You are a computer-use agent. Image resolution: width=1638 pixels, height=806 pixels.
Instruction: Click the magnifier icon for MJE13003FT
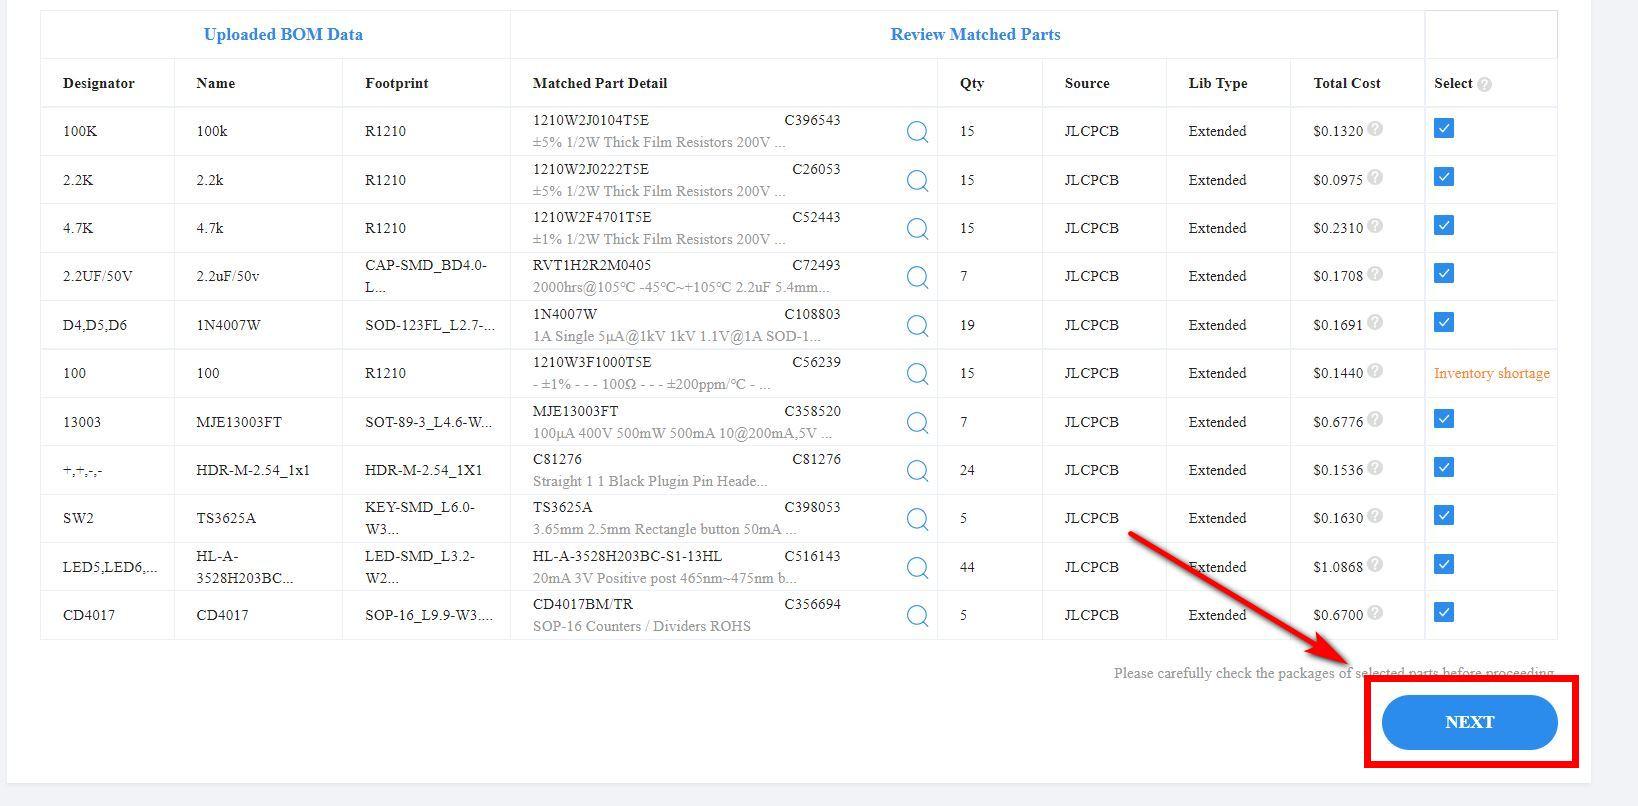[917, 422]
